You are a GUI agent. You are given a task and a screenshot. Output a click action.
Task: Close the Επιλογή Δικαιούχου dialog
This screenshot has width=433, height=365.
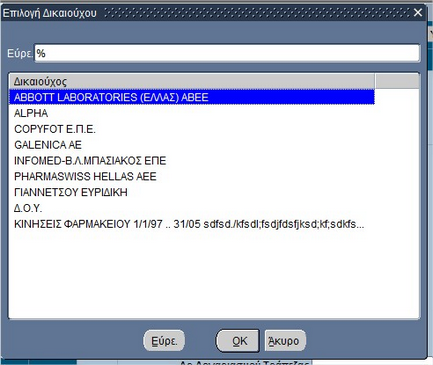418,13
